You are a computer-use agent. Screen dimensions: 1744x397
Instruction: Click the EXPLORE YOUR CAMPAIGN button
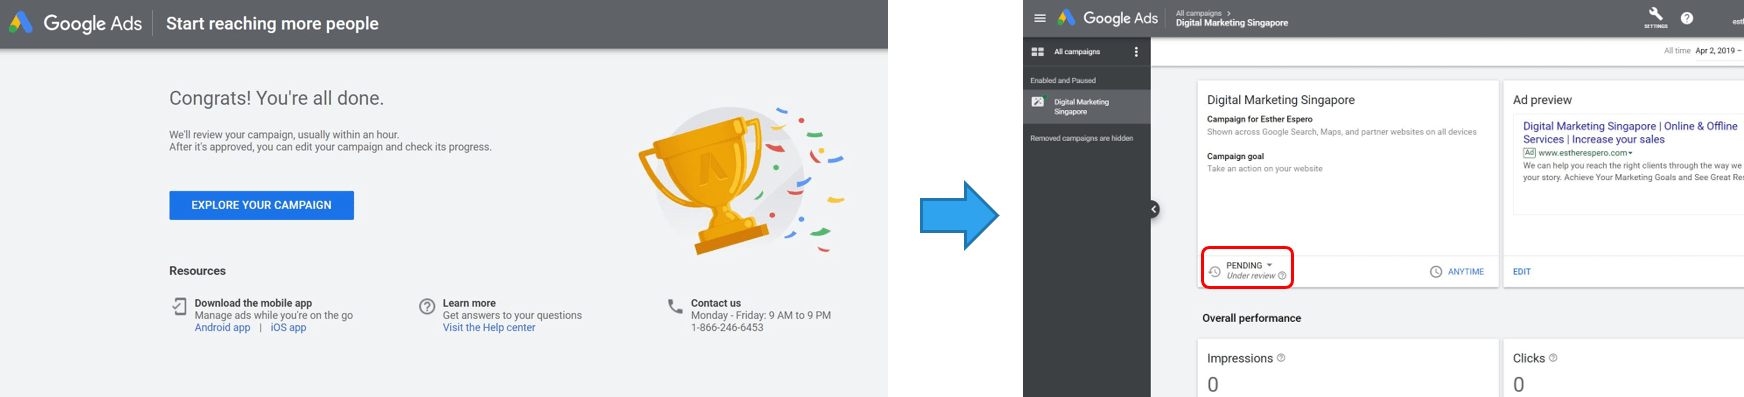[x=261, y=205]
